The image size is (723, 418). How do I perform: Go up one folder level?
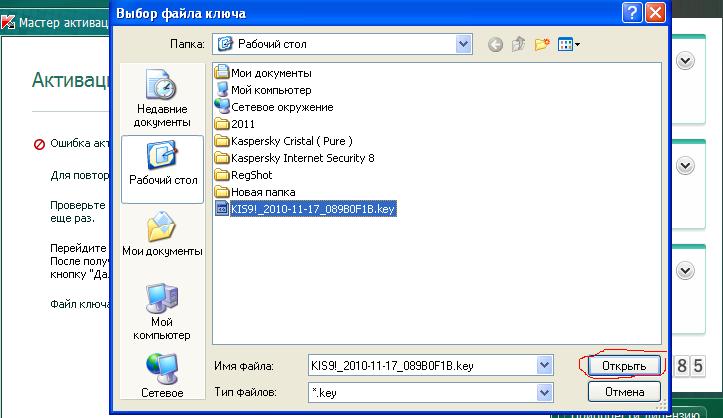point(518,45)
